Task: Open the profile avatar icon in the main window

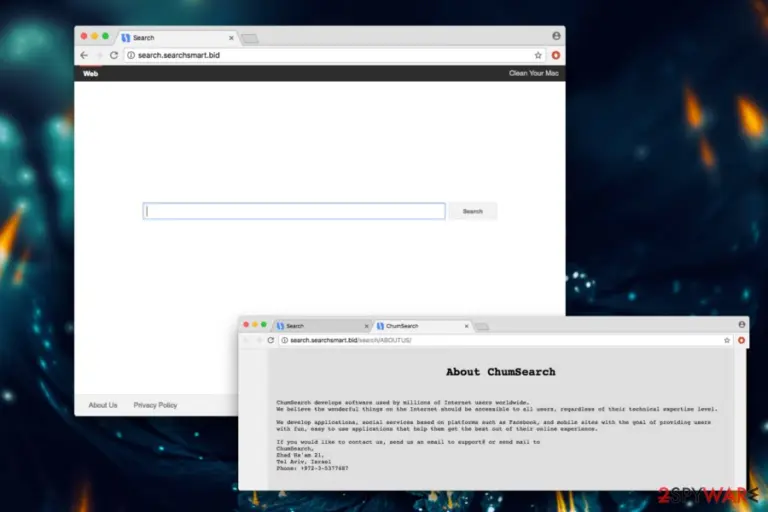Action: click(556, 36)
